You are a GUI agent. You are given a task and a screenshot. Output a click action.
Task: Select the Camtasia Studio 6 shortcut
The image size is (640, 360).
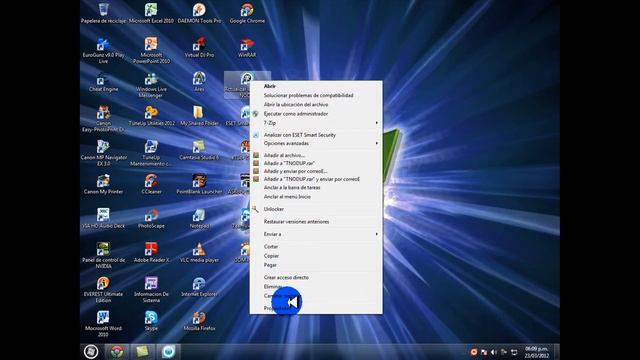[199, 150]
